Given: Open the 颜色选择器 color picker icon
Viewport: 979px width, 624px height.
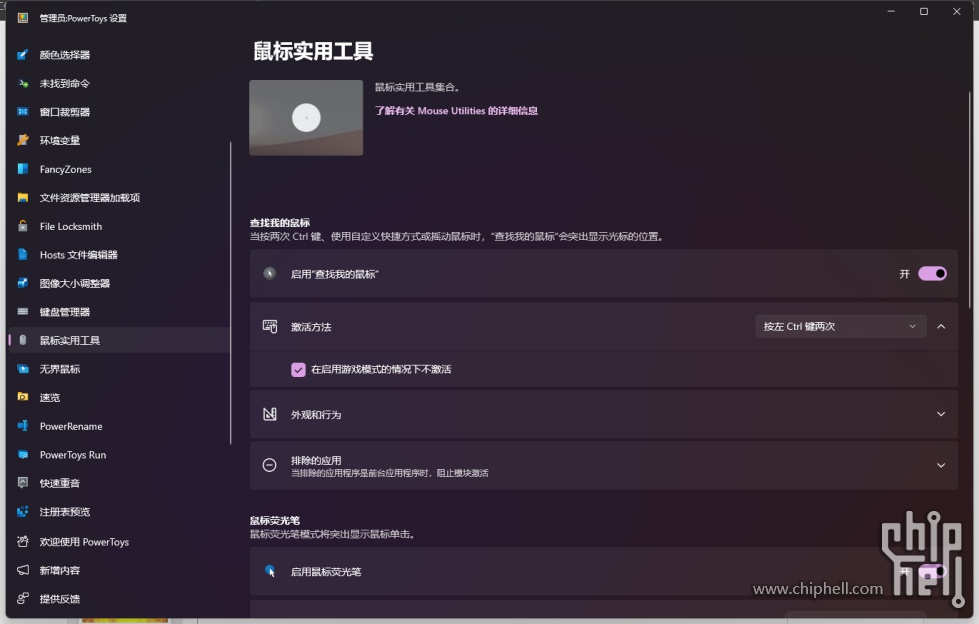Looking at the screenshot, I should pos(22,55).
